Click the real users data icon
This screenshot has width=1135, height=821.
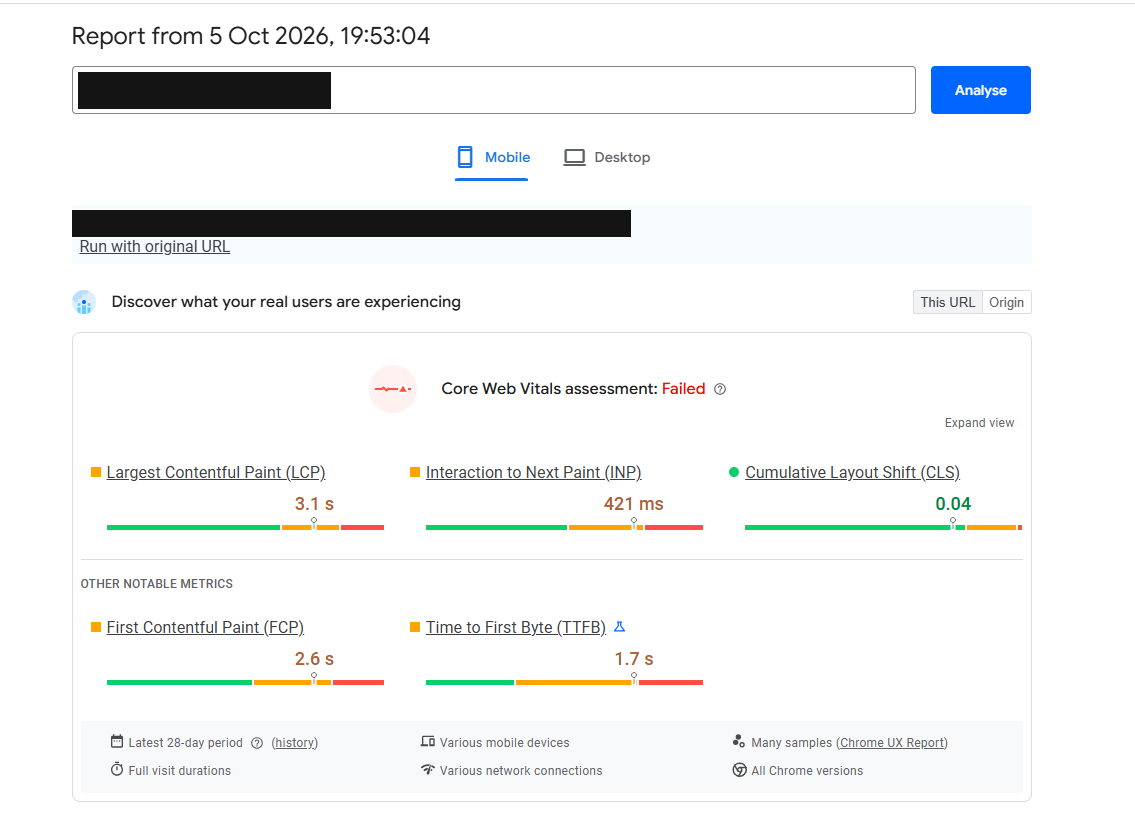pyautogui.click(x=84, y=303)
